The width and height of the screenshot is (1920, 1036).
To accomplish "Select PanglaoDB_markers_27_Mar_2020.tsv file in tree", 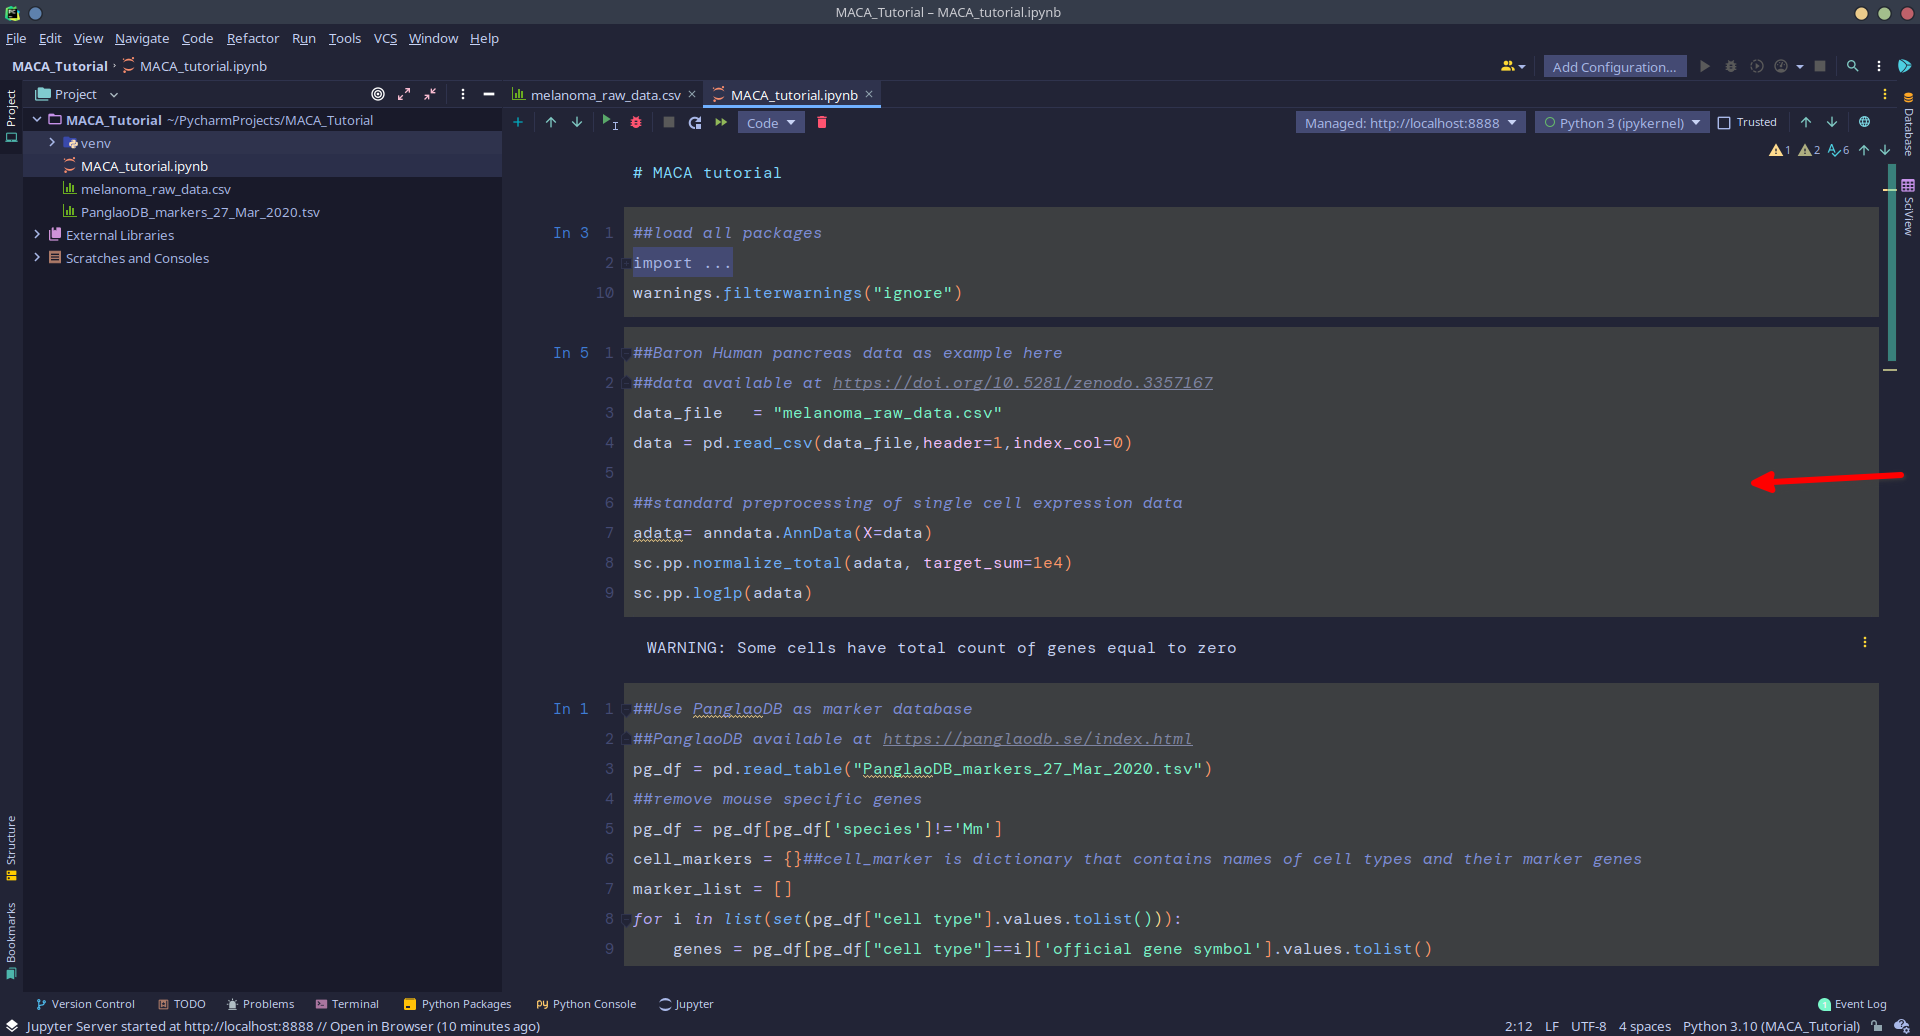I will tap(200, 212).
